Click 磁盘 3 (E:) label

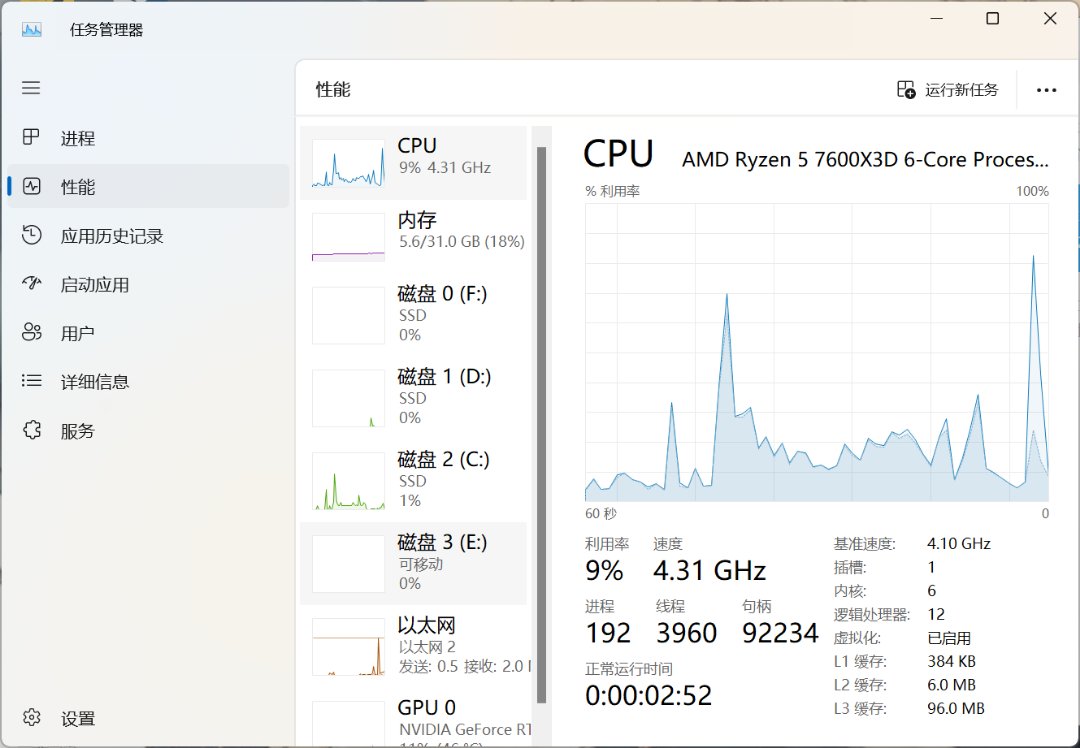click(442, 542)
